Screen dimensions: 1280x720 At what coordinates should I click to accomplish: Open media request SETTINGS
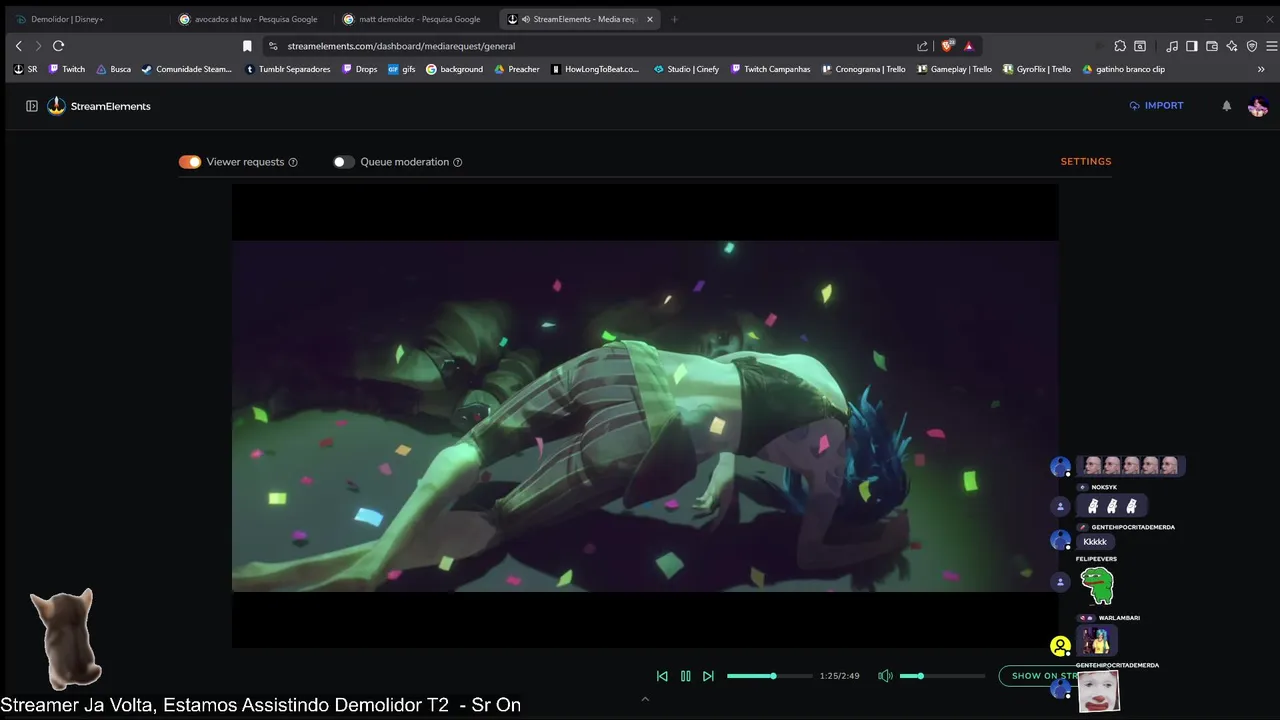[x=1086, y=161]
